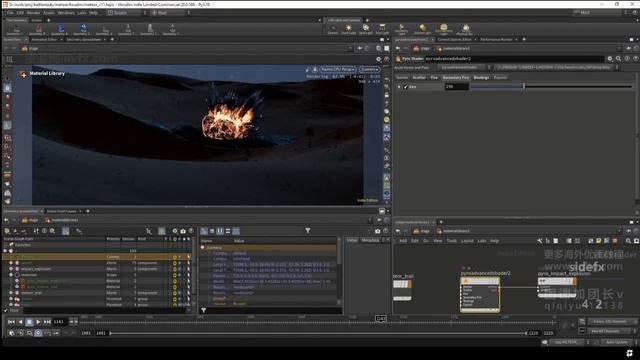640x360 pixels.
Task: Open the Auto Update dropdown
Action: click(x=619, y=342)
